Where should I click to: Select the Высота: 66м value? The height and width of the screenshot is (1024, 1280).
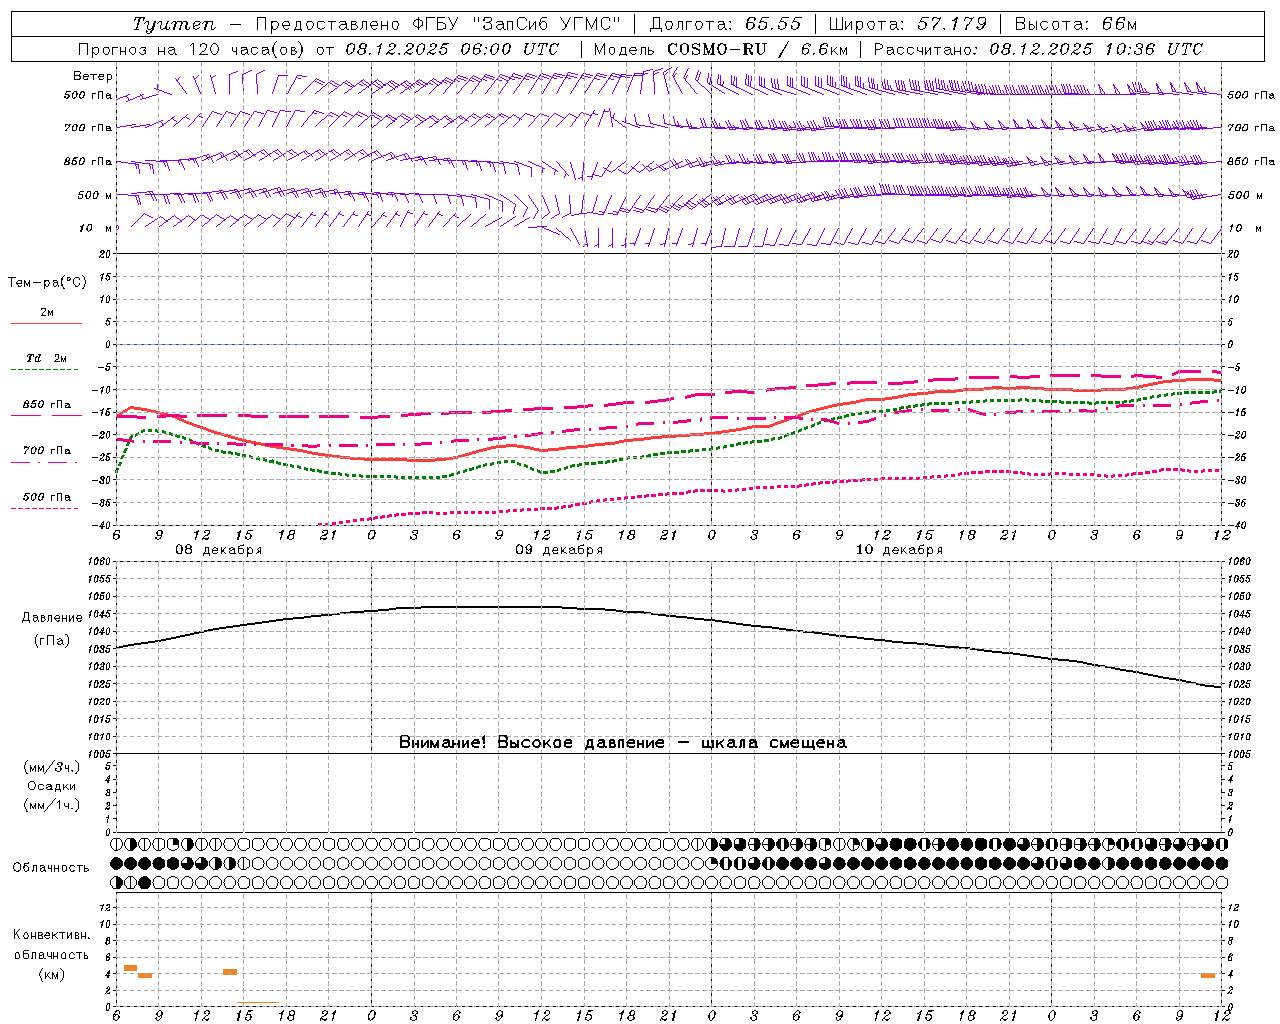(x=1075, y=24)
